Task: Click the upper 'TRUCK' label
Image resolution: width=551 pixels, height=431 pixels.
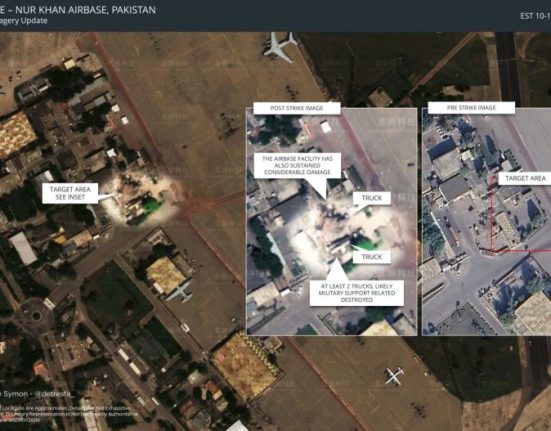Action: [x=372, y=198]
